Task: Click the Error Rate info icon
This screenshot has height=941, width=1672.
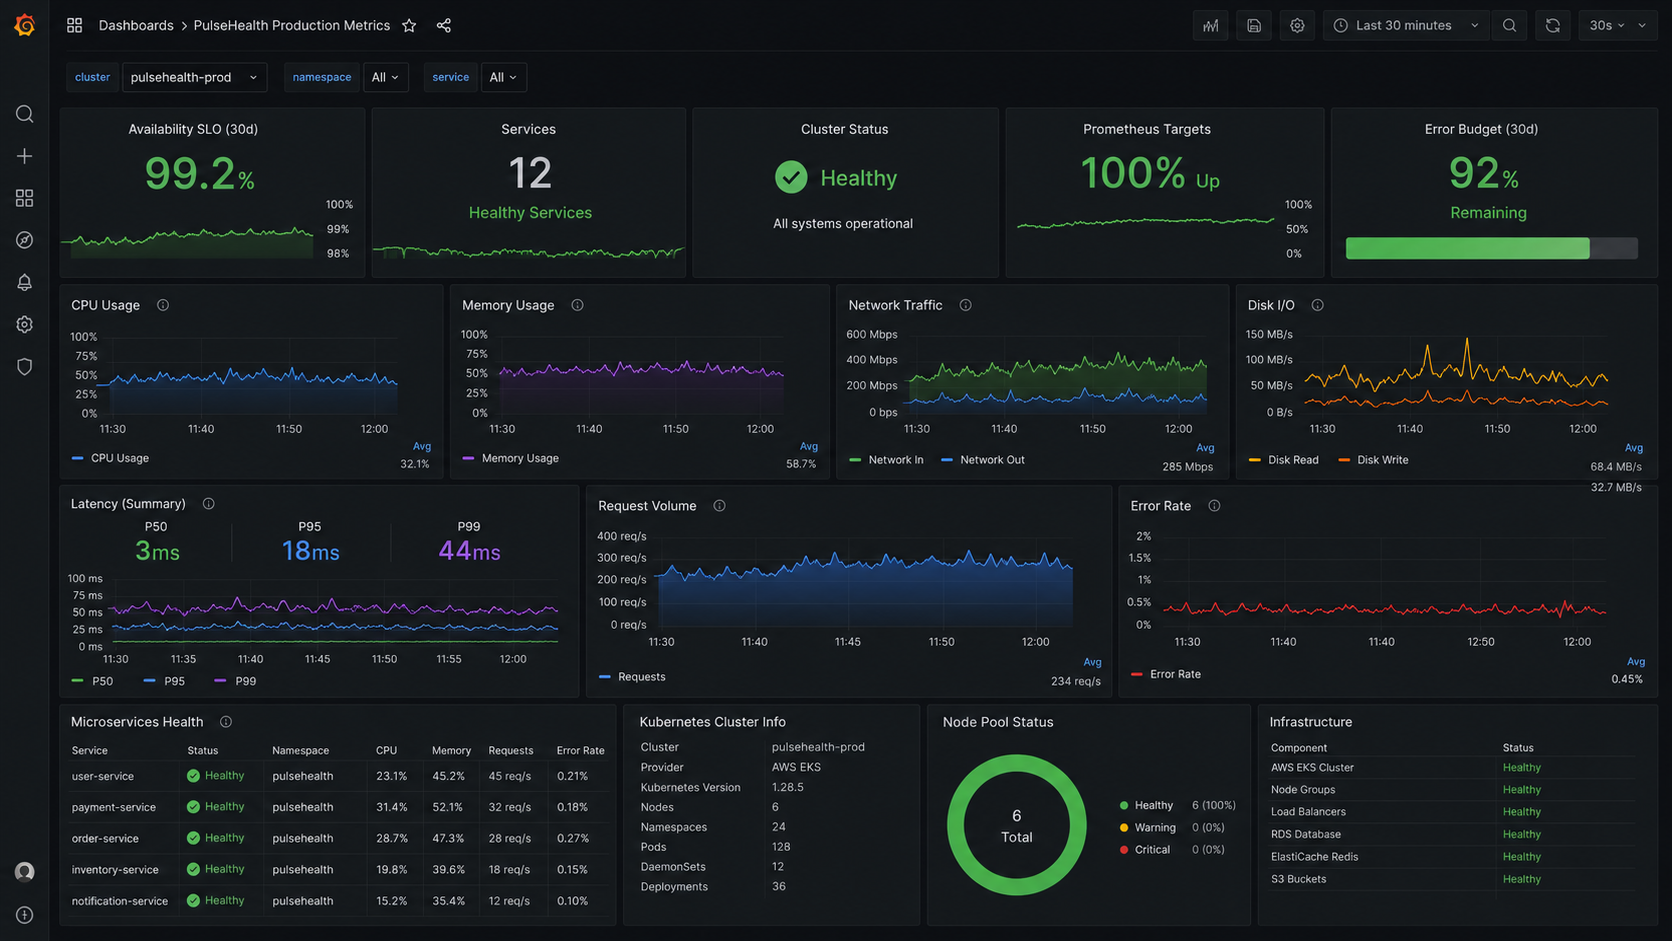Action: [1215, 506]
